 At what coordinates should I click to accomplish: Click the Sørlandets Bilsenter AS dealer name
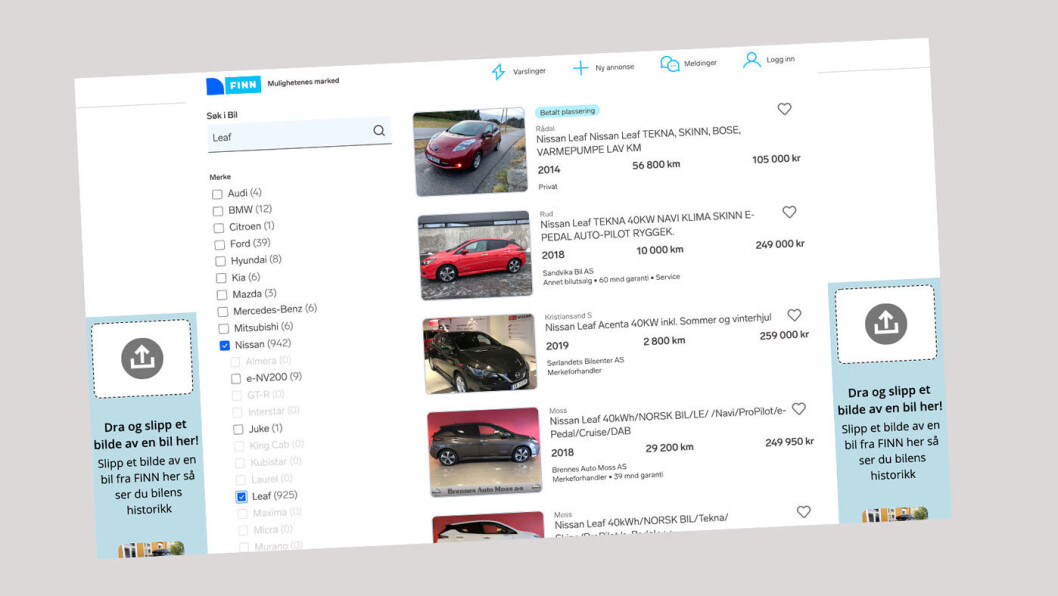click(x=585, y=362)
